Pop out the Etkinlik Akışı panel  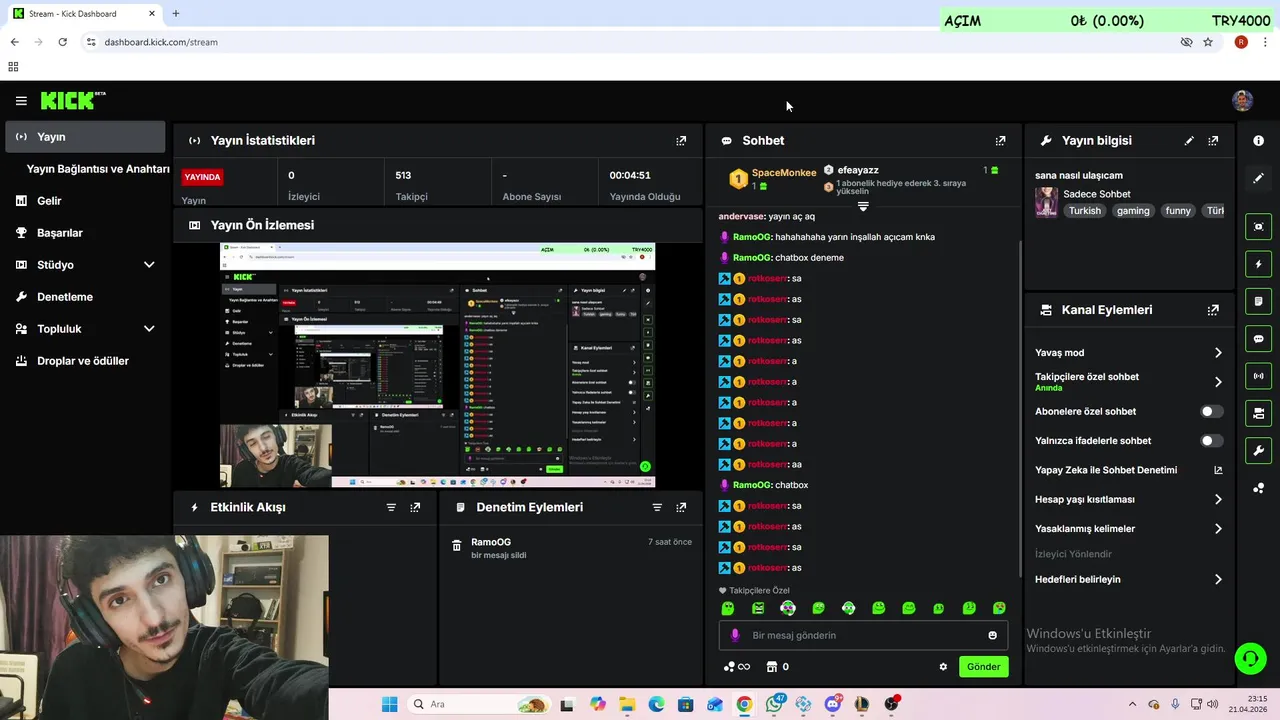[415, 507]
